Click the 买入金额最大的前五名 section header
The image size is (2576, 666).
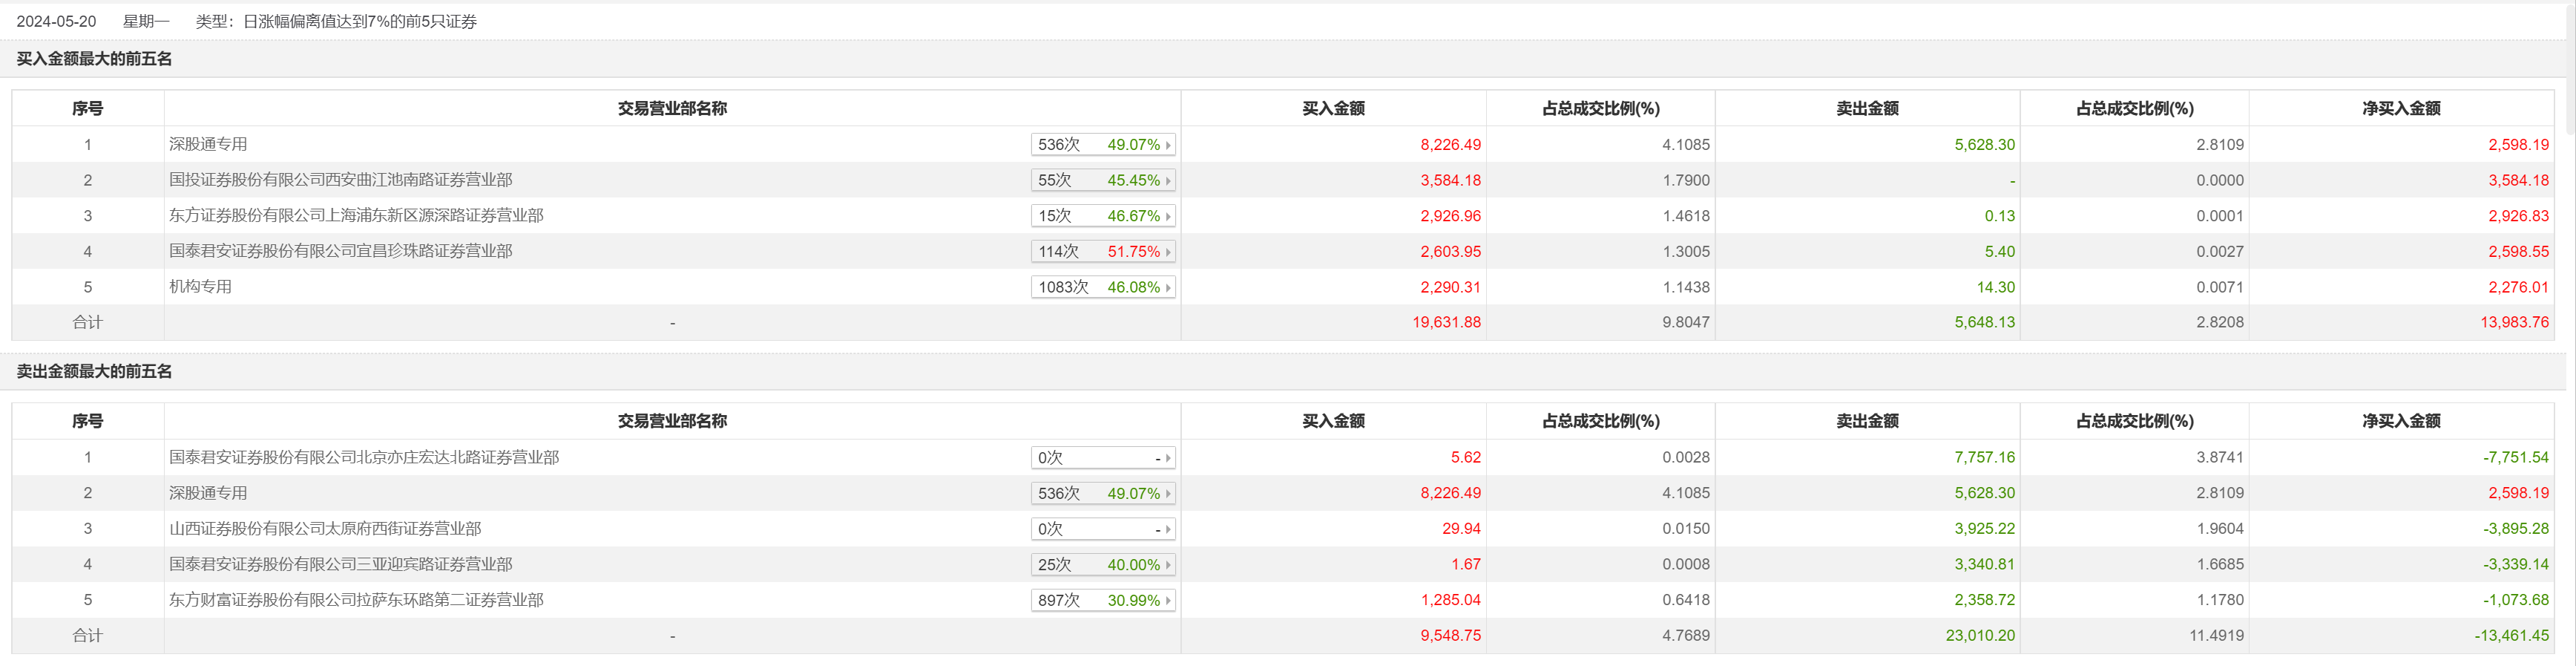point(94,59)
